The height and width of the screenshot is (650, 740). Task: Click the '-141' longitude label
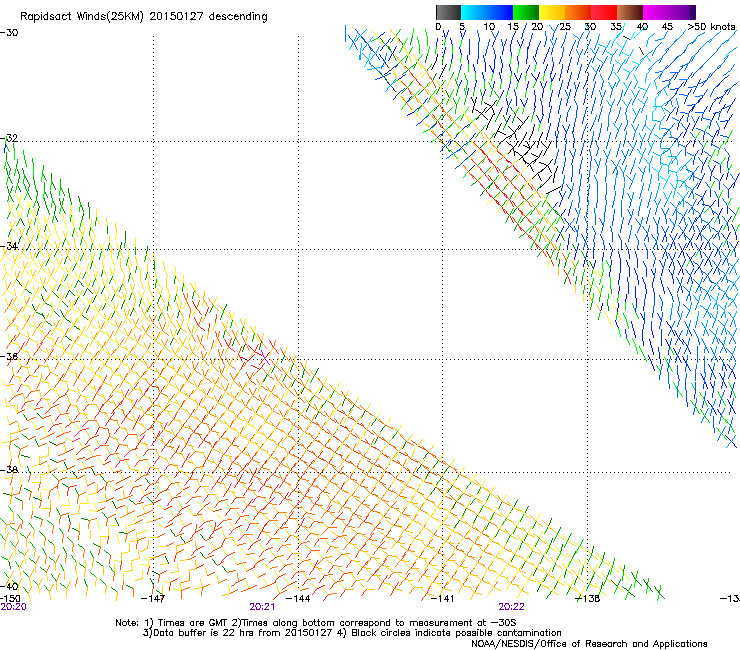tap(443, 599)
